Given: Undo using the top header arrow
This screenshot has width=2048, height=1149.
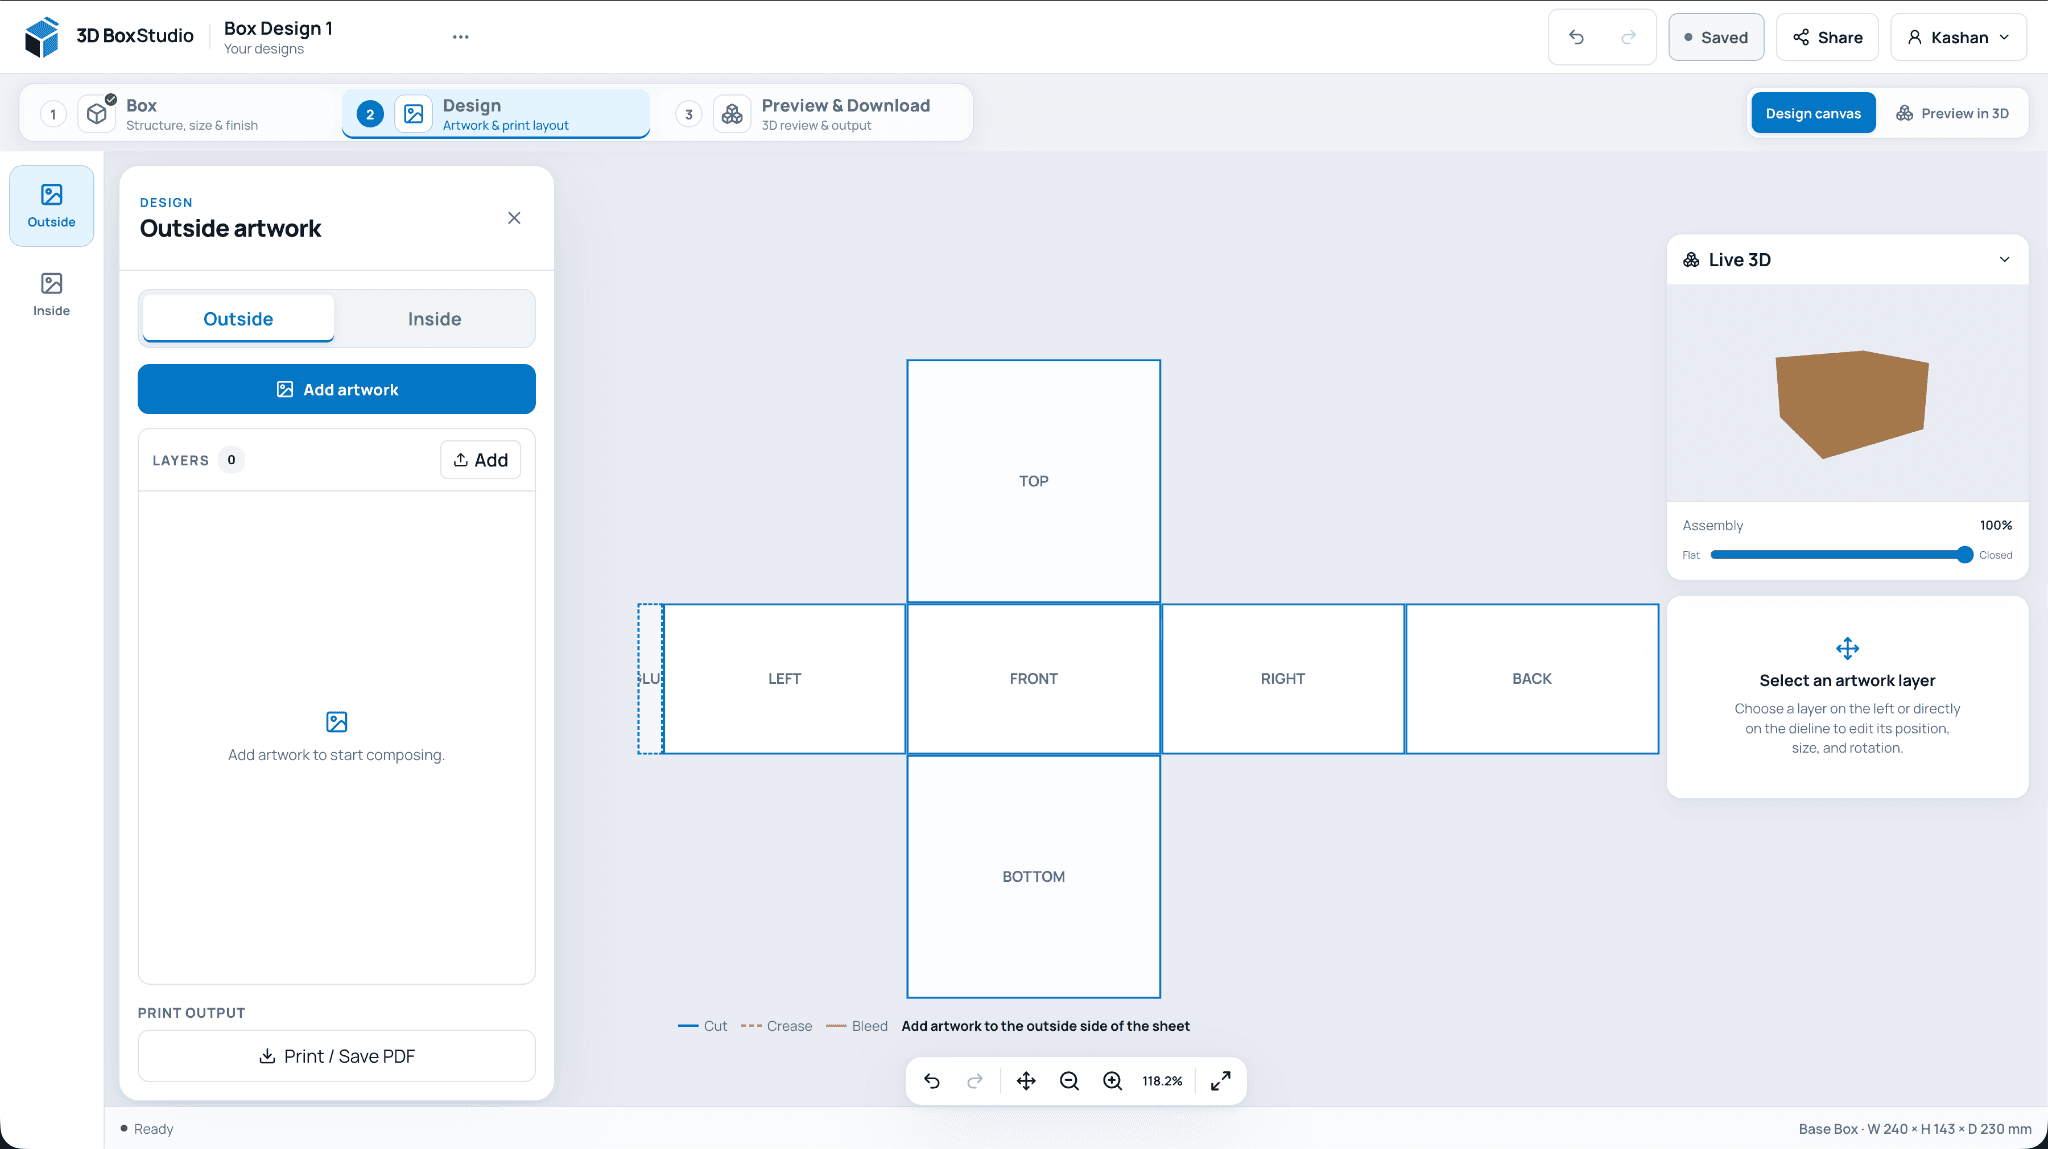Looking at the screenshot, I should point(1576,37).
